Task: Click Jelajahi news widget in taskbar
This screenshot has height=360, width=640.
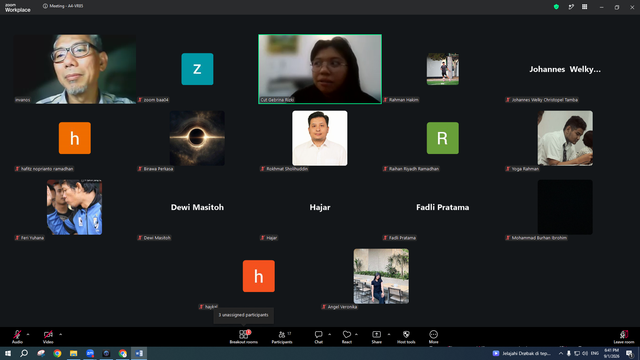Action: coord(522,353)
